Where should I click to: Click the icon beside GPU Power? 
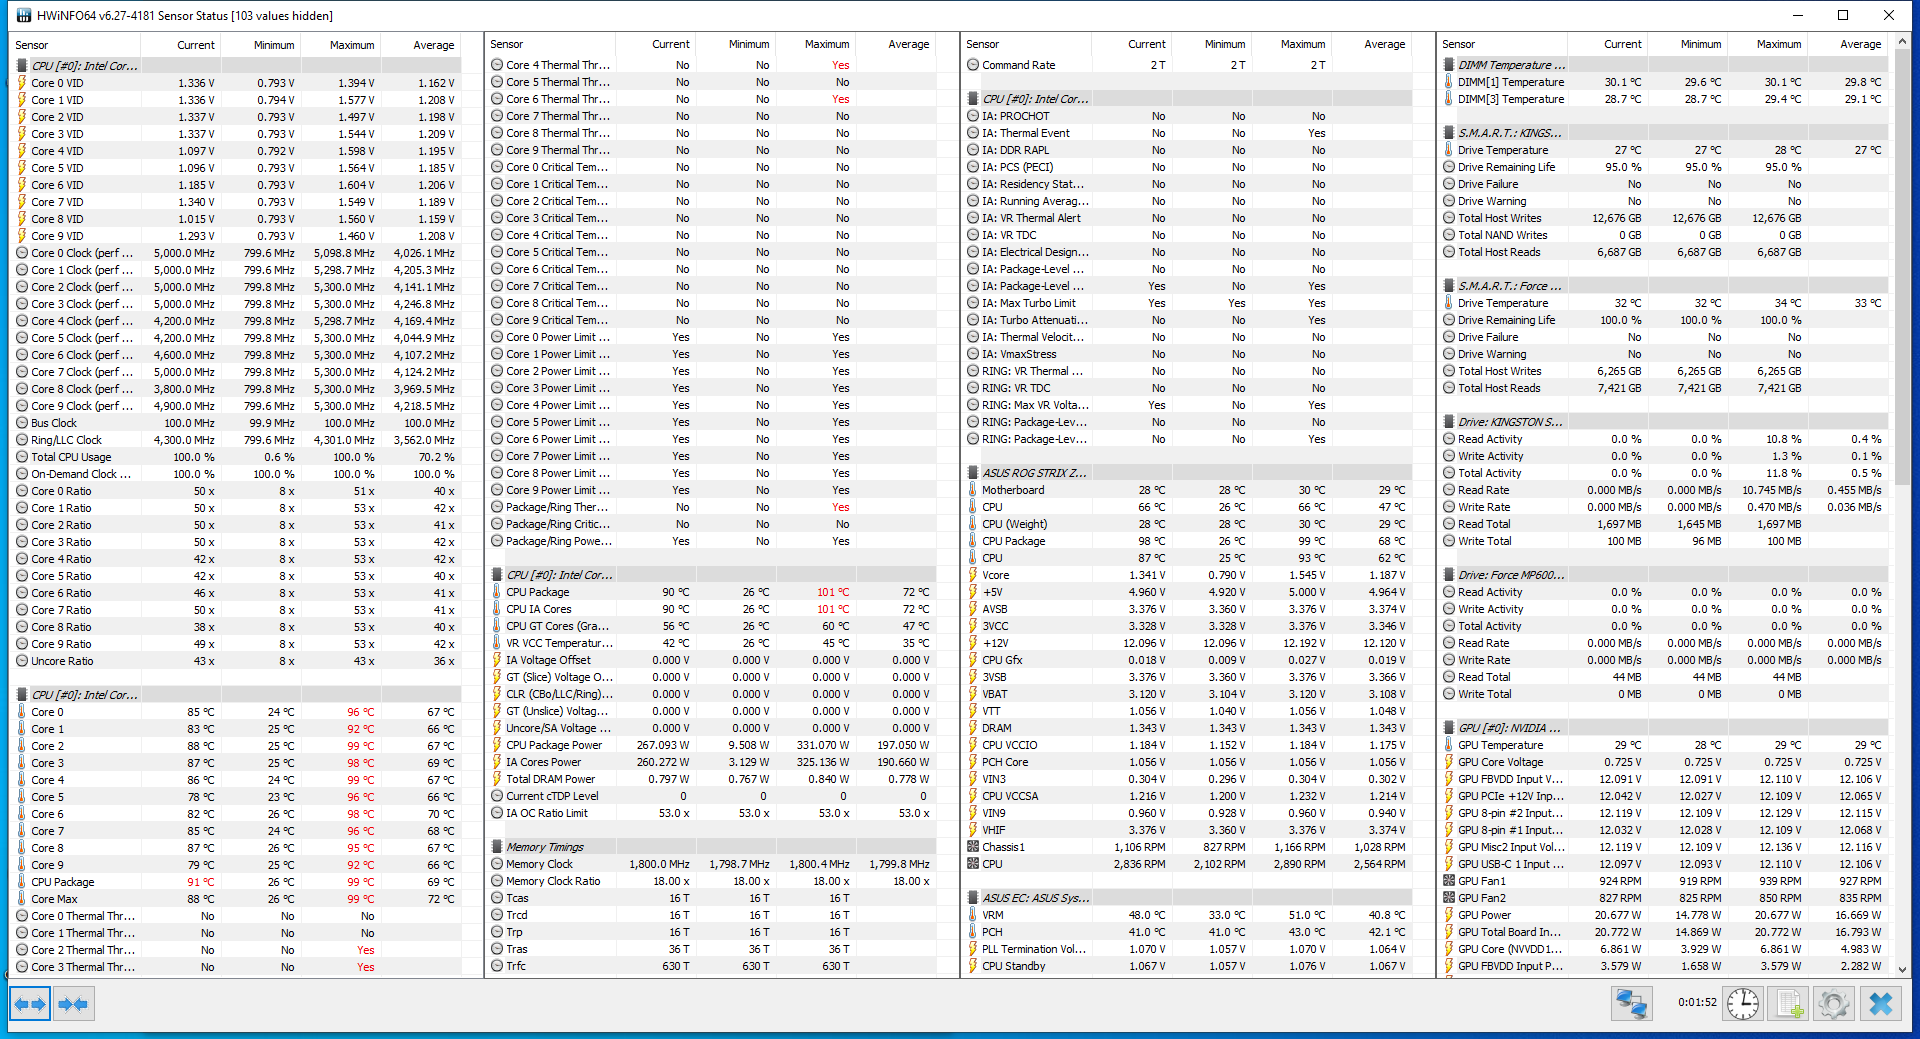(1449, 915)
